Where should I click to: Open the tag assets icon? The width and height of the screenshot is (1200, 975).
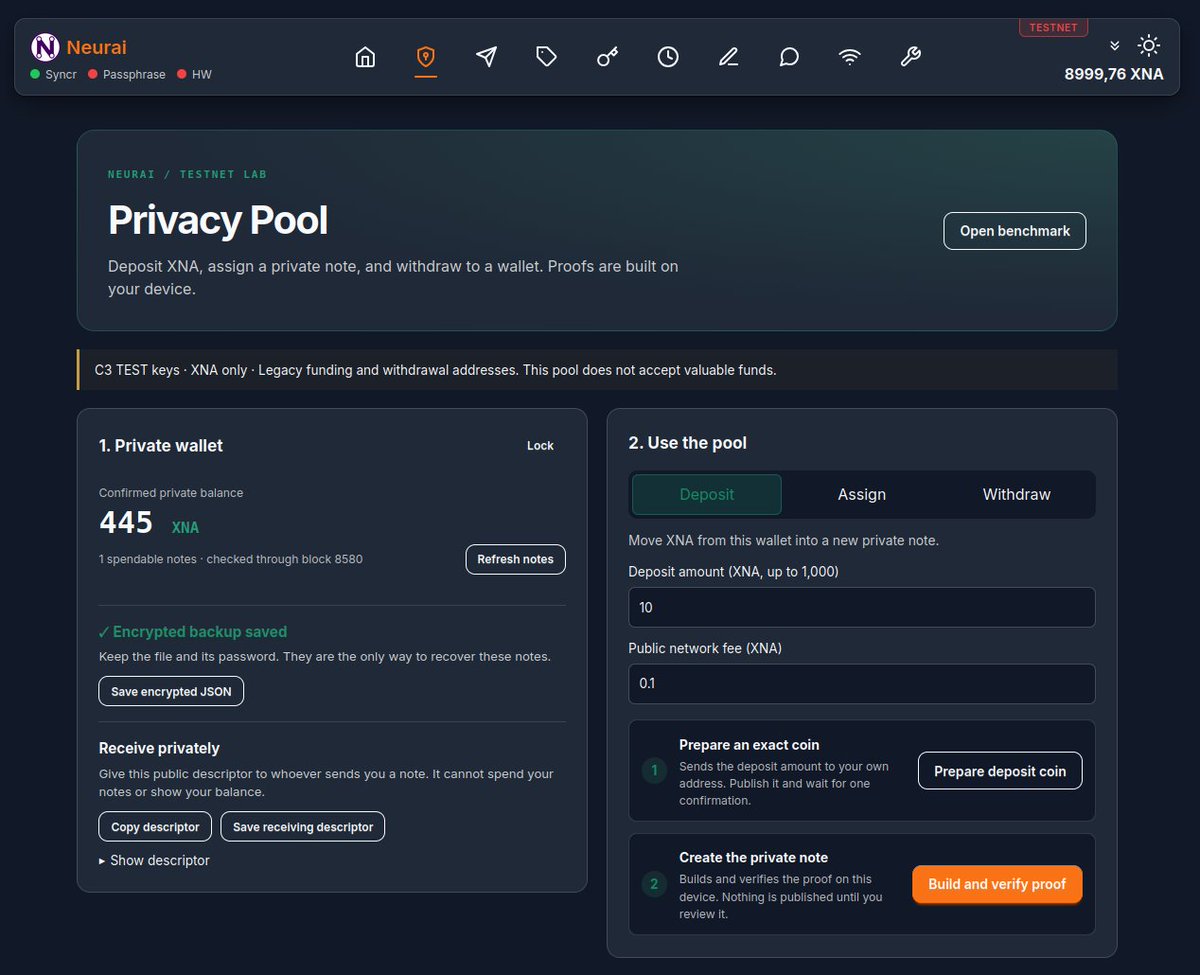tap(547, 57)
